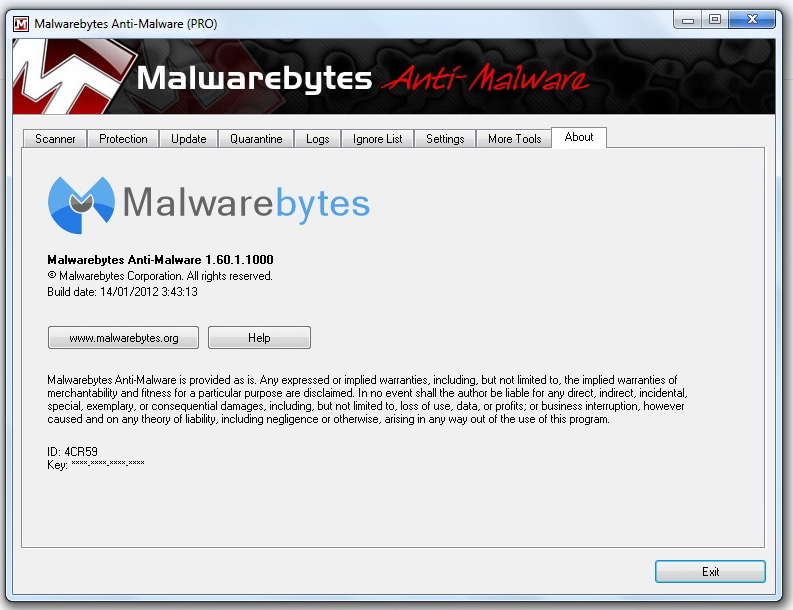793x610 pixels.
Task: View the Logs tab
Action: 318,139
